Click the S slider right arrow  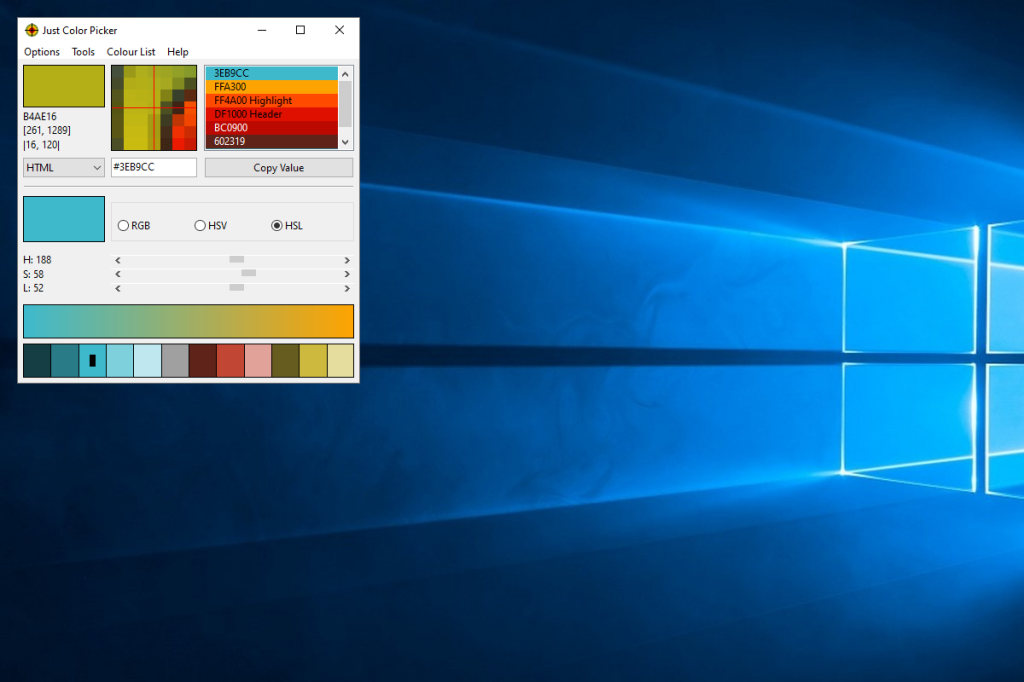tap(347, 274)
